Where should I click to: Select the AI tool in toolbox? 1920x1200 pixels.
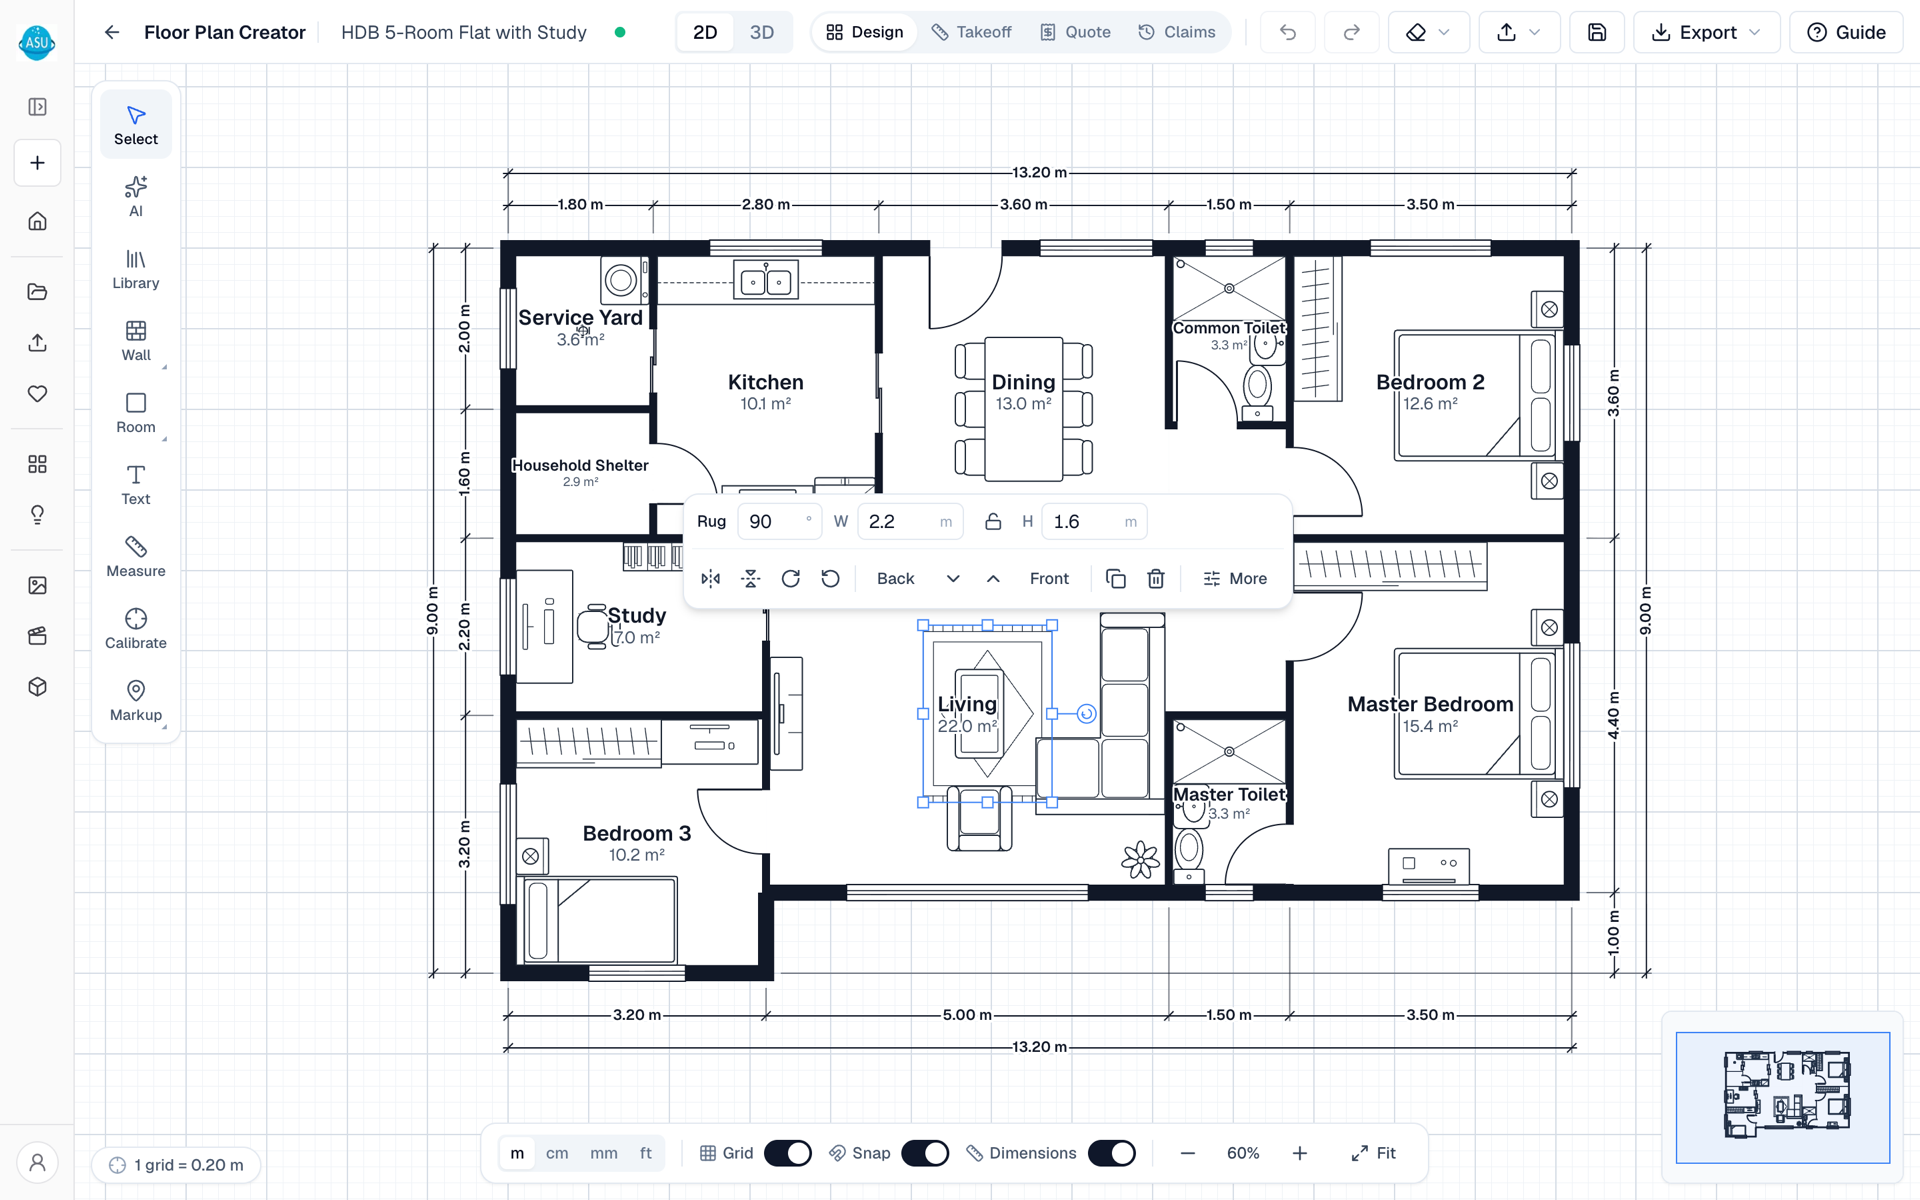(x=136, y=196)
